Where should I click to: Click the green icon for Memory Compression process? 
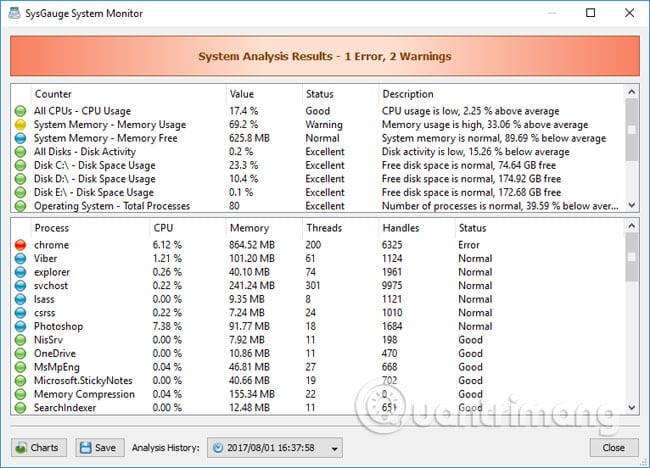20,394
